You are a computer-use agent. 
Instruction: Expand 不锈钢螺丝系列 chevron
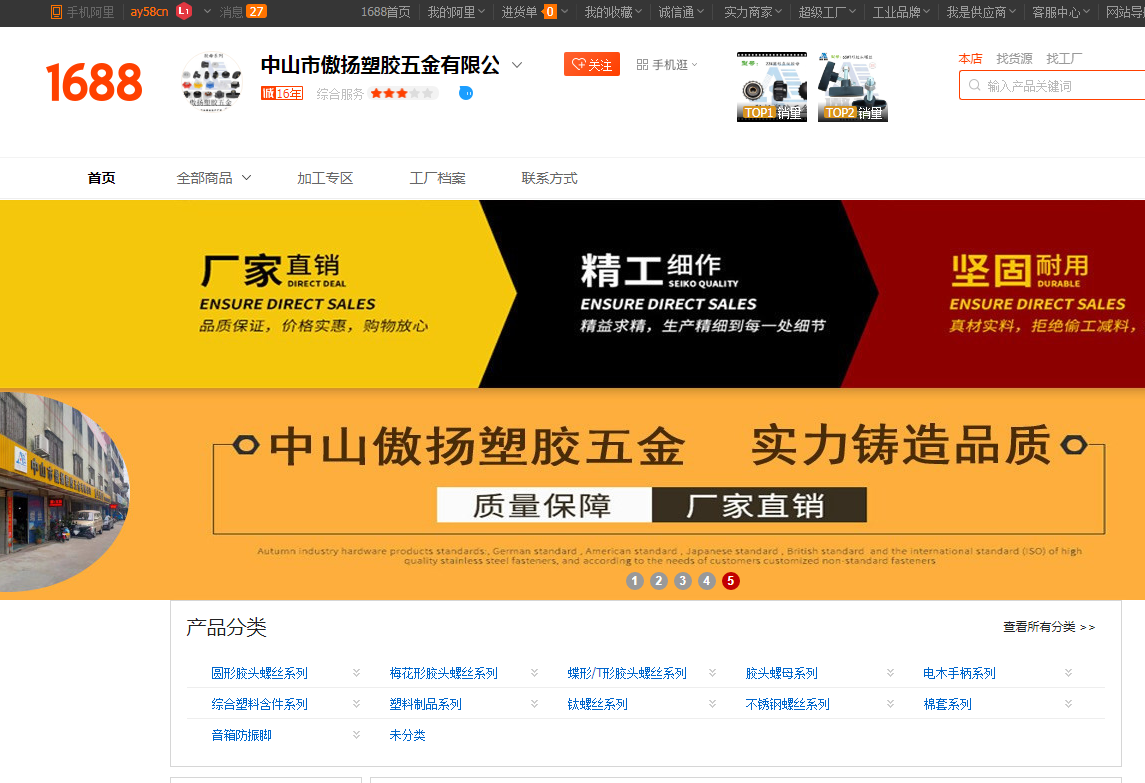[890, 704]
